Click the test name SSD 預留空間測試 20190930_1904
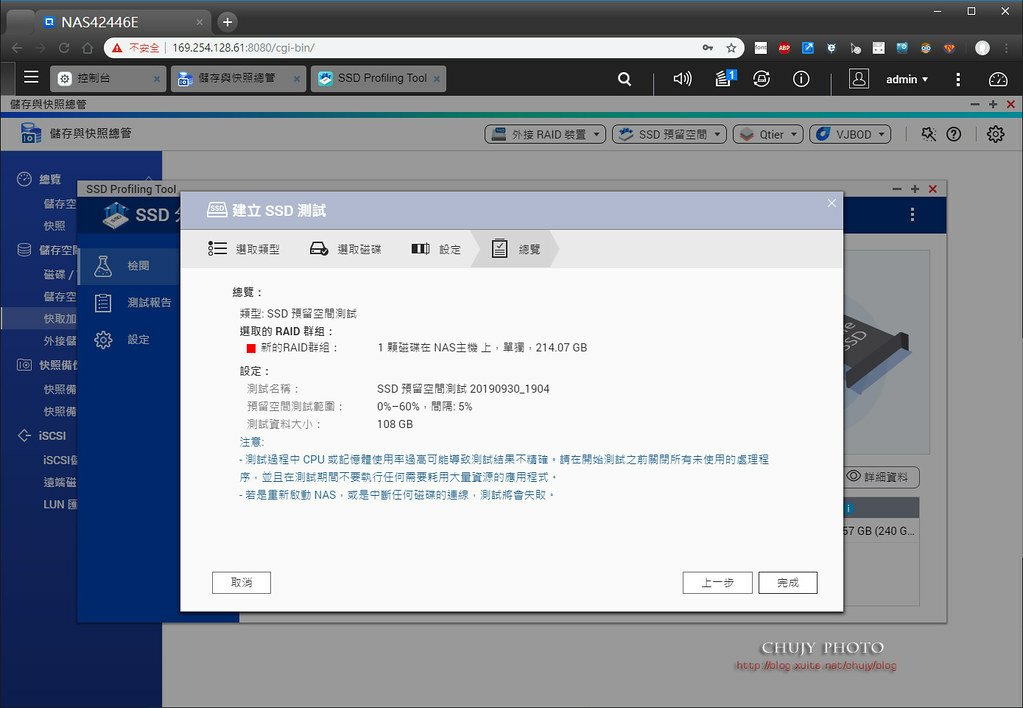The height and width of the screenshot is (708, 1023). point(463,389)
